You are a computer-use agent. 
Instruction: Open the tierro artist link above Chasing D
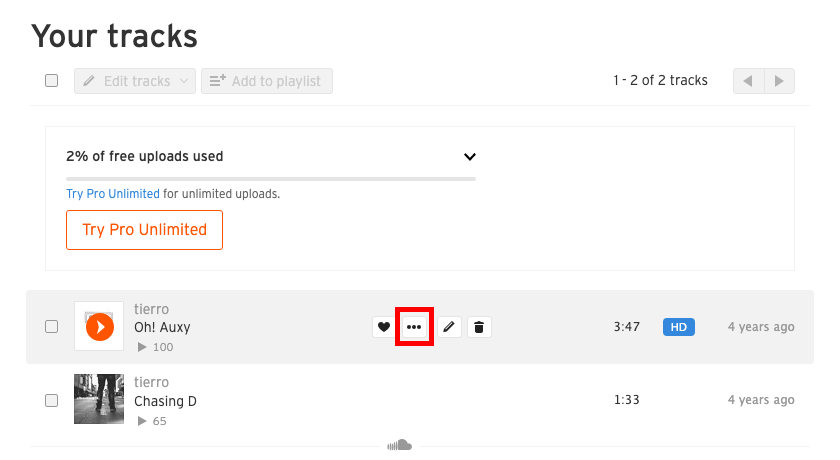pos(151,383)
